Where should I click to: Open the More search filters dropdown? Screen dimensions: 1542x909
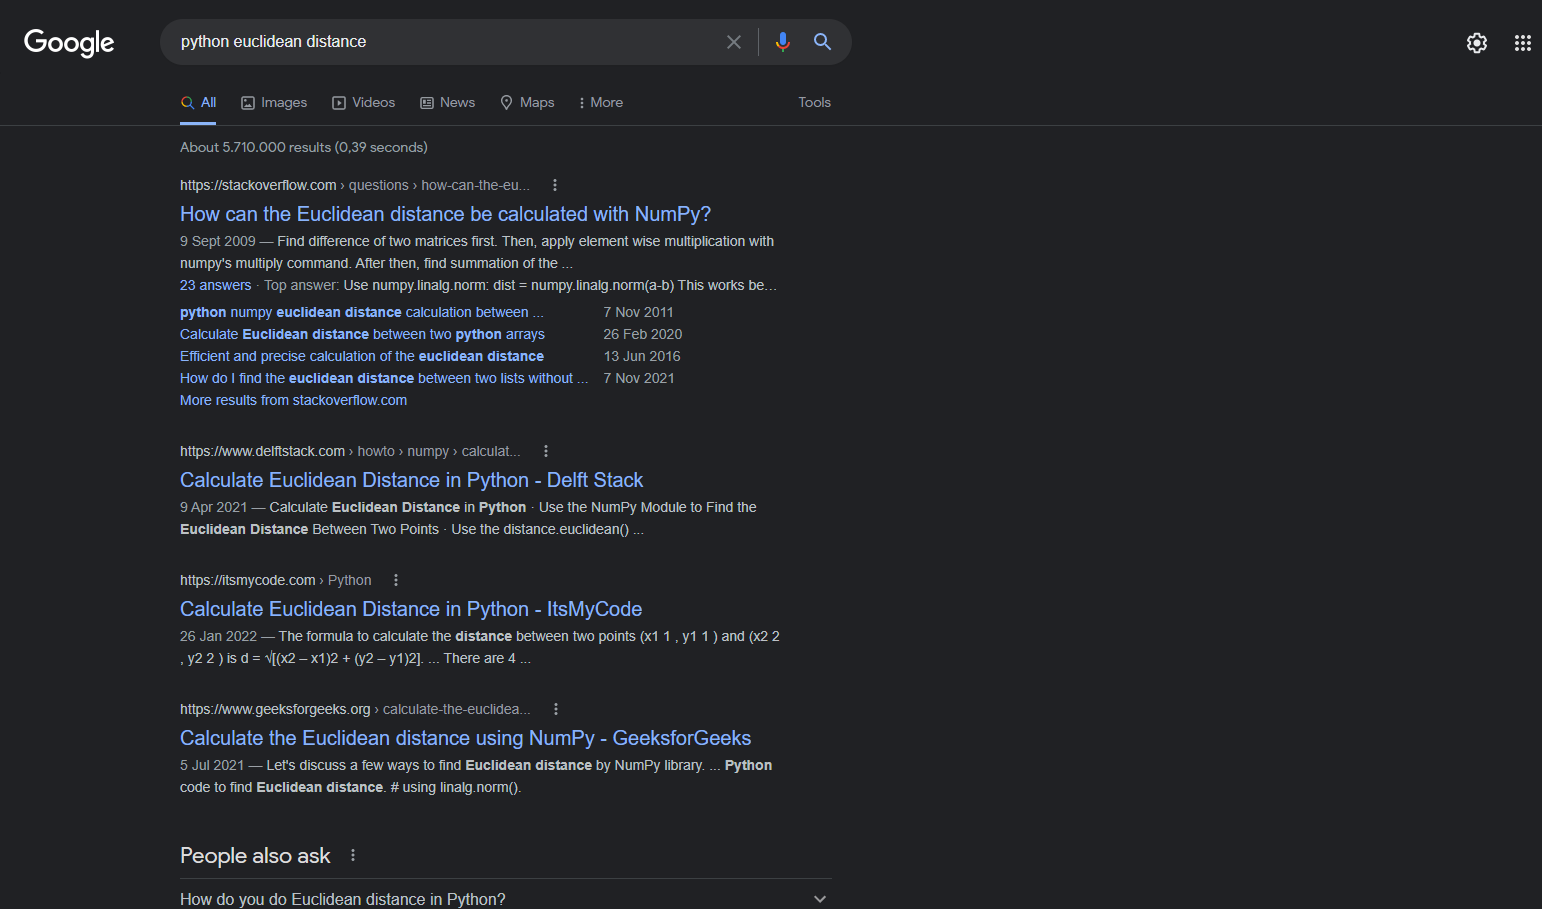600,103
